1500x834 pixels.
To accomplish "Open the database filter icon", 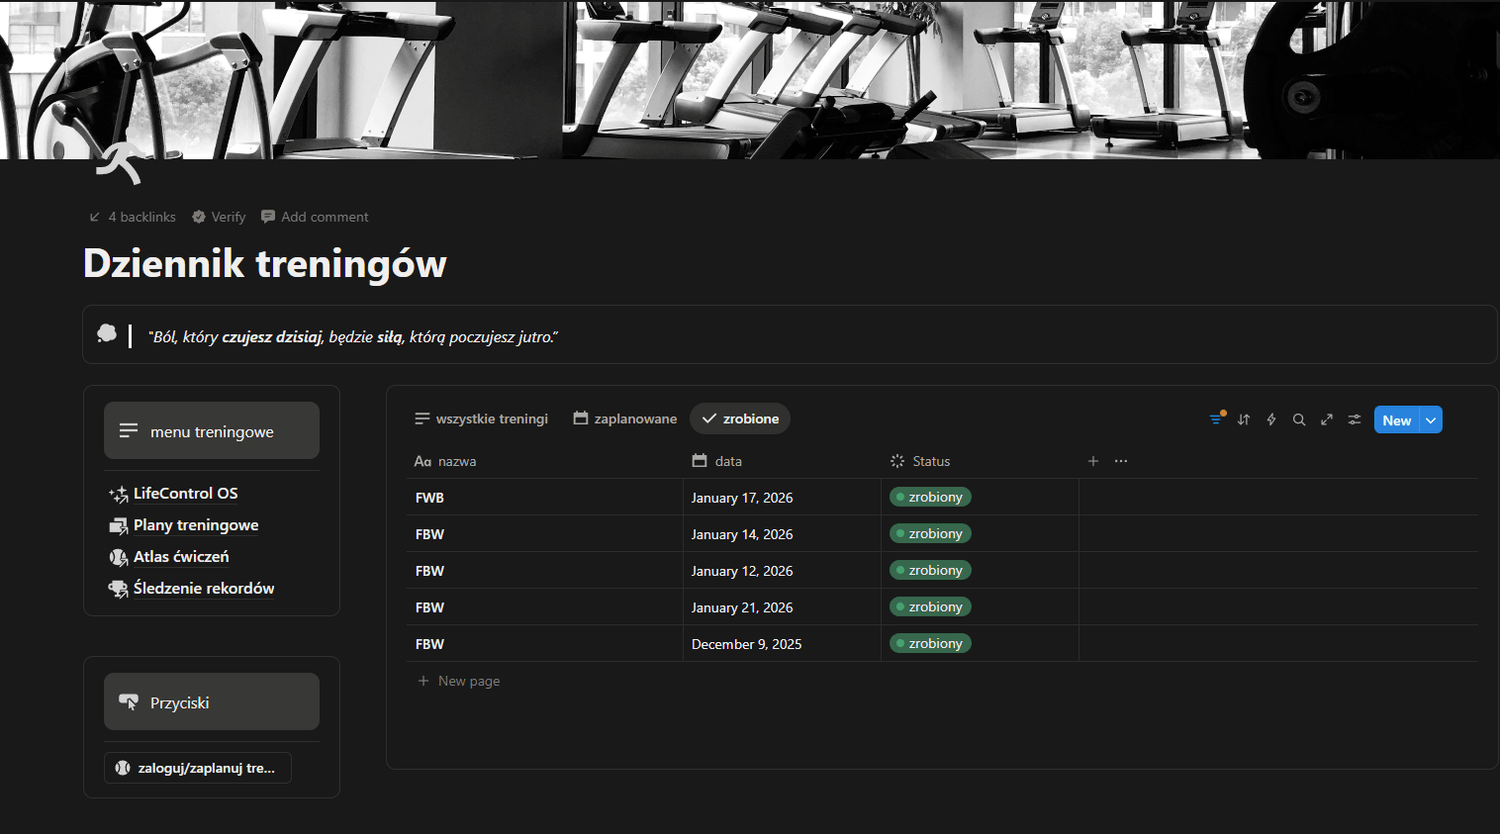I will (1216, 419).
